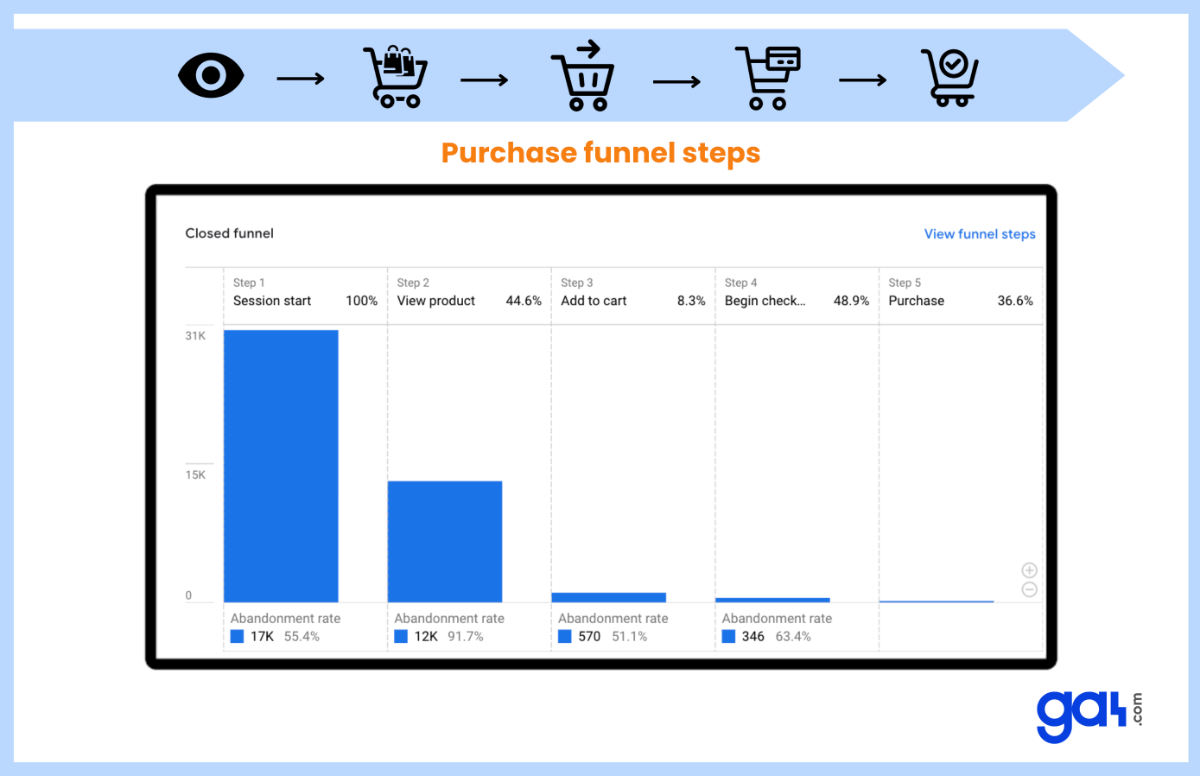Click the 31K axis label
The height and width of the screenshot is (776, 1200).
tap(196, 336)
